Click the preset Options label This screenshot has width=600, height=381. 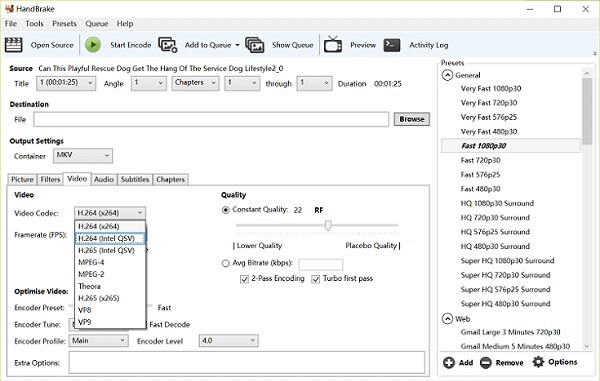tap(562, 362)
